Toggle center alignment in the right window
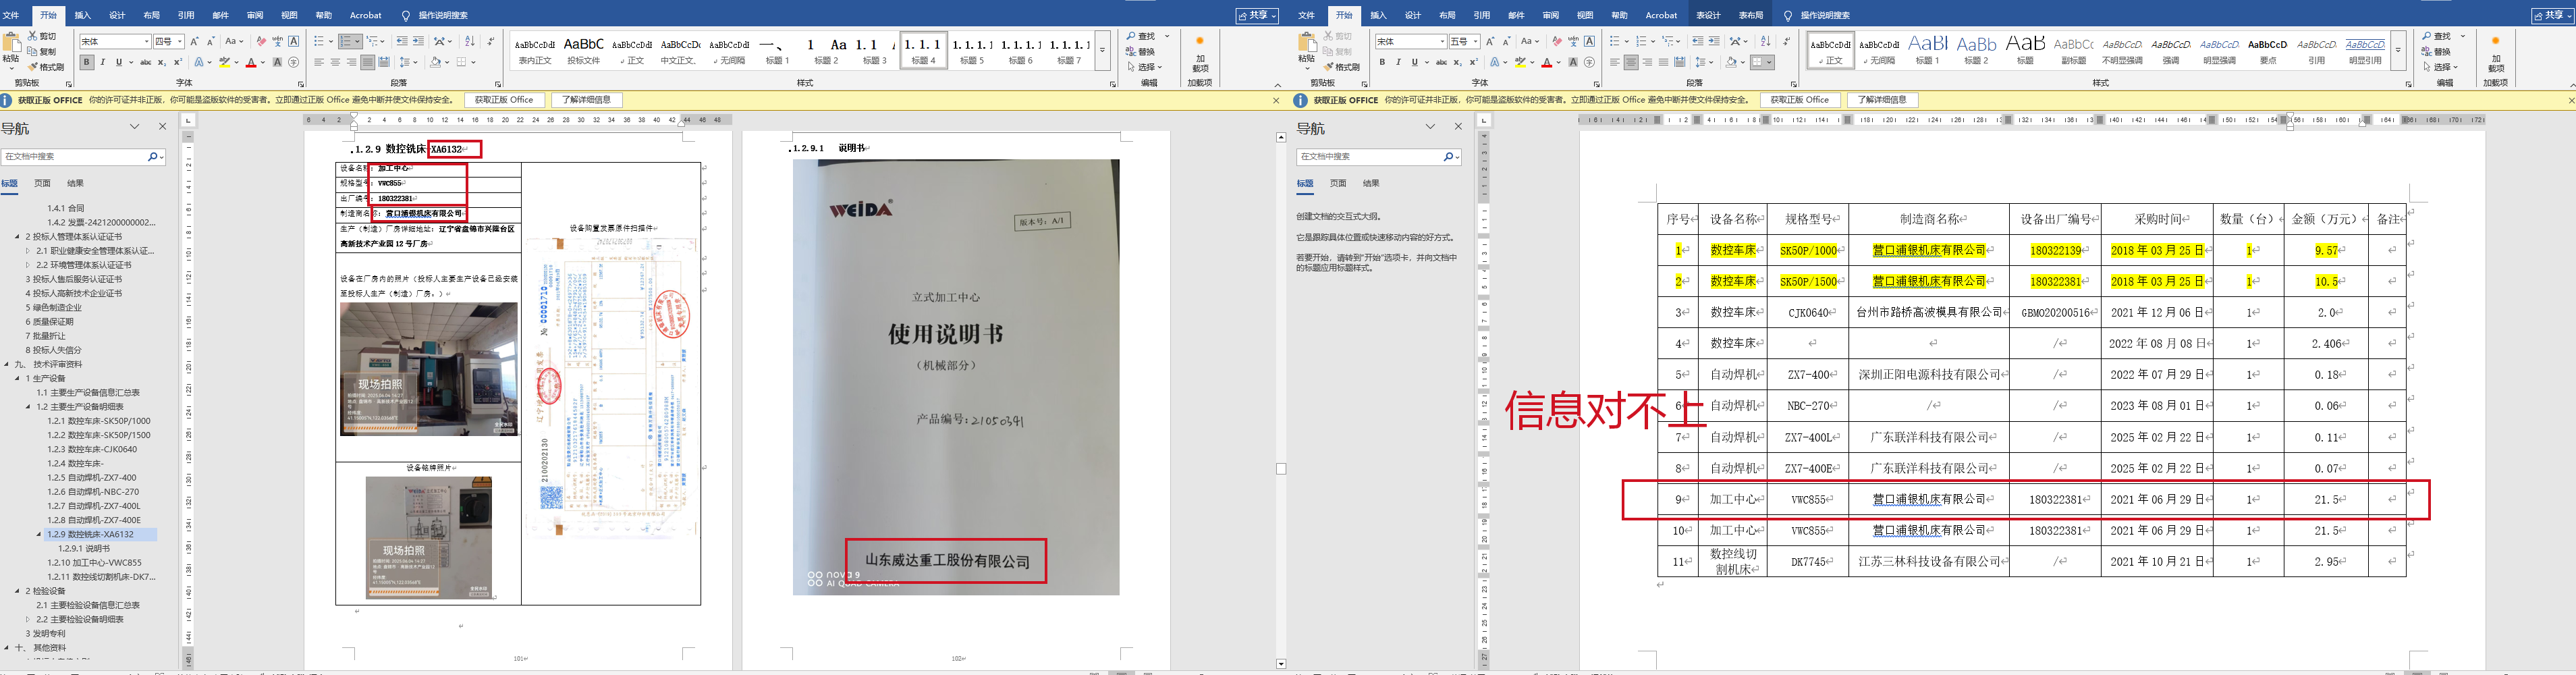Viewport: 2576px width, 675px height. [1631, 62]
